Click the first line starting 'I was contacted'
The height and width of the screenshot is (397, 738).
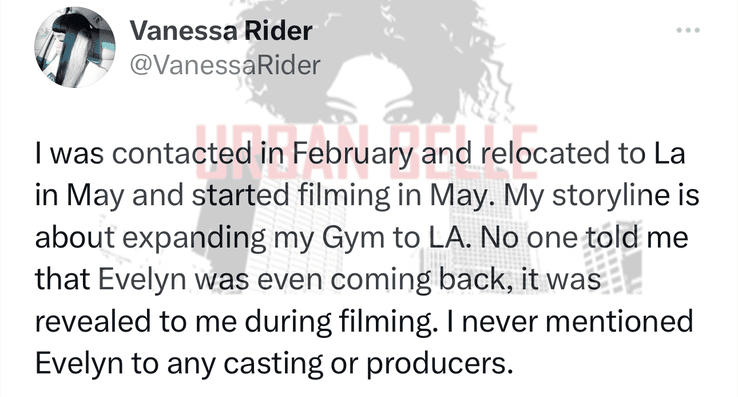[x=360, y=154]
